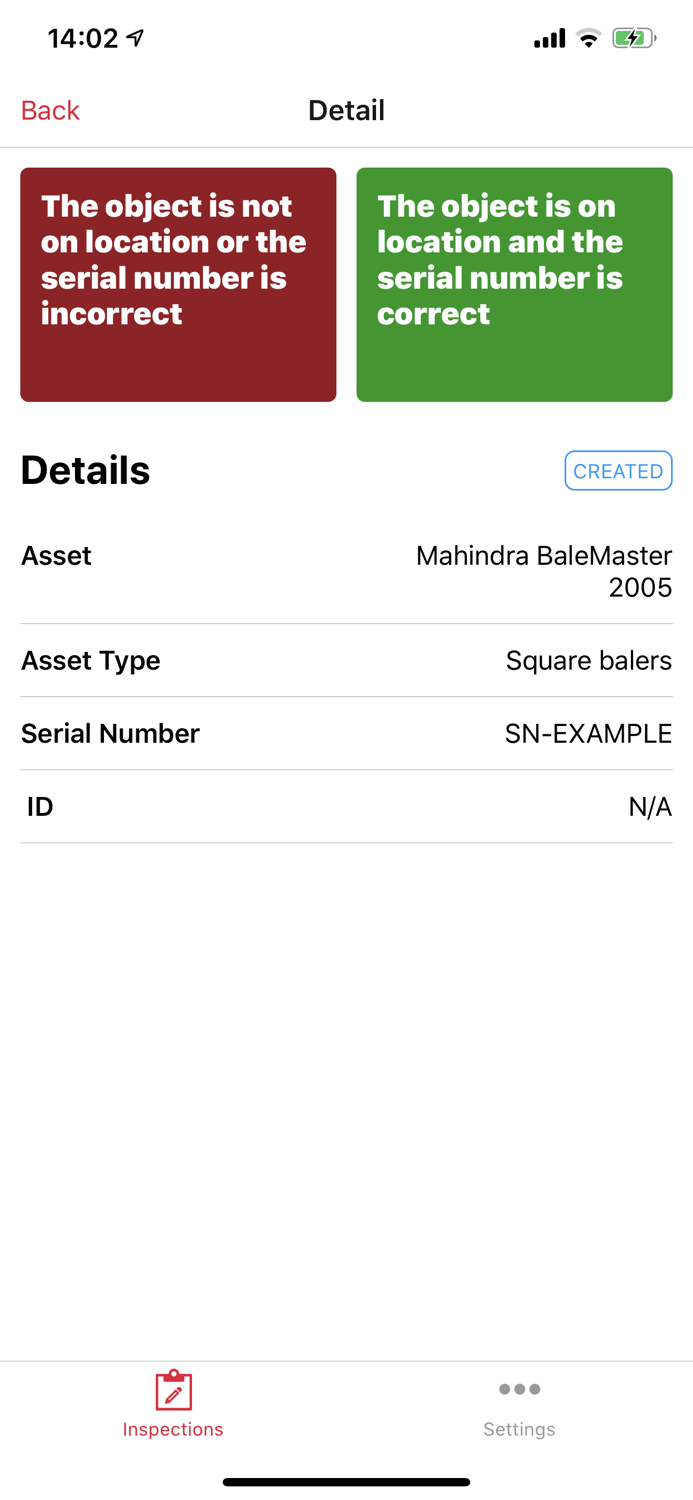Tap Back to return to previous screen
The height and width of the screenshot is (1500, 693).
49,110
